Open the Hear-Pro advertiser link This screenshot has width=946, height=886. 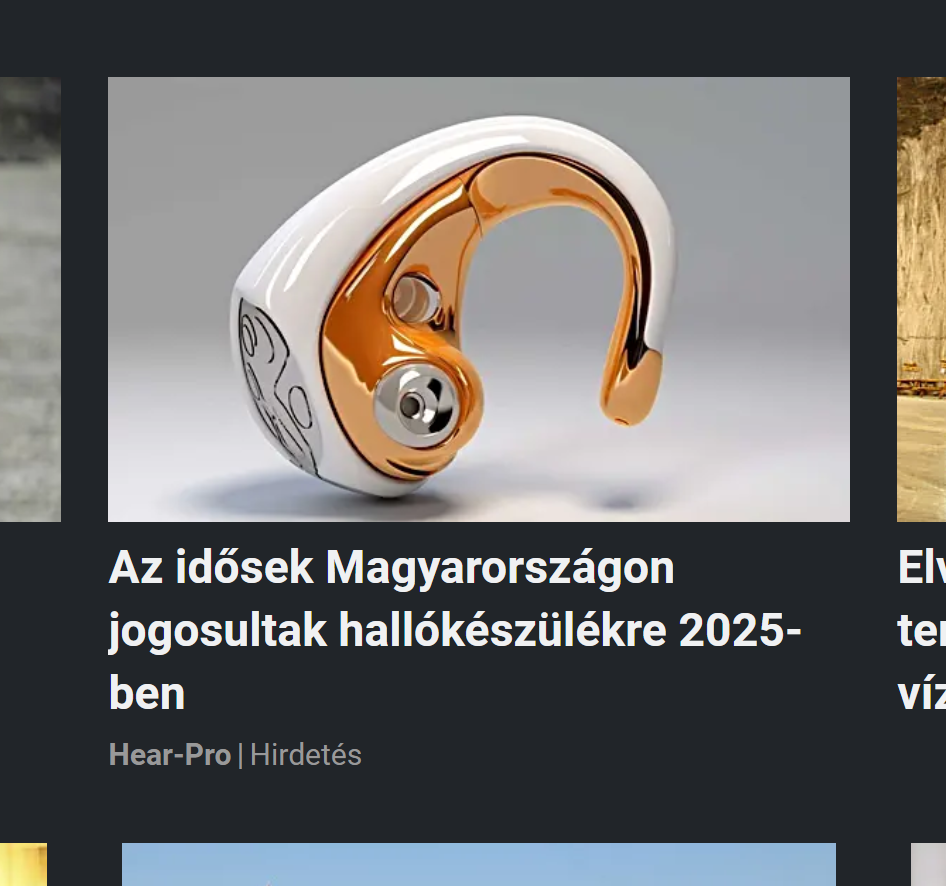tap(170, 755)
